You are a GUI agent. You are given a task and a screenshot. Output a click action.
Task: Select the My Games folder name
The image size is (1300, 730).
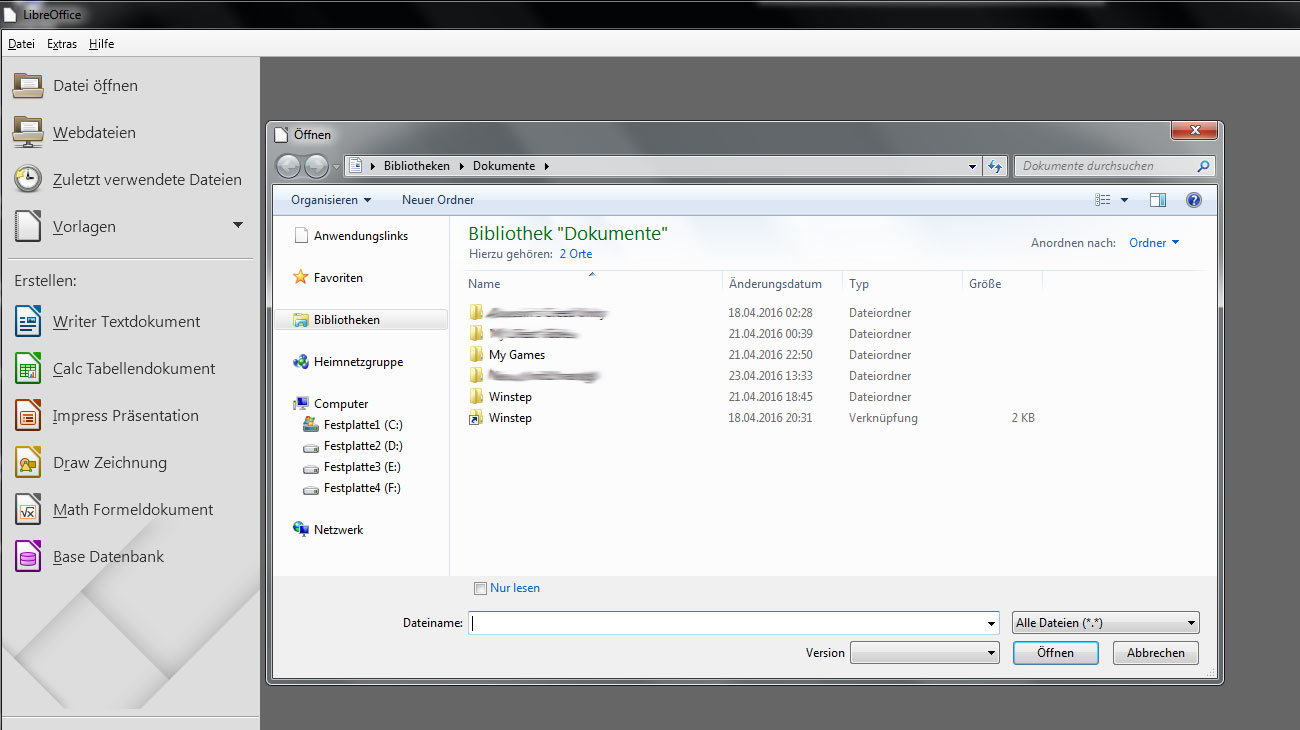click(x=517, y=355)
